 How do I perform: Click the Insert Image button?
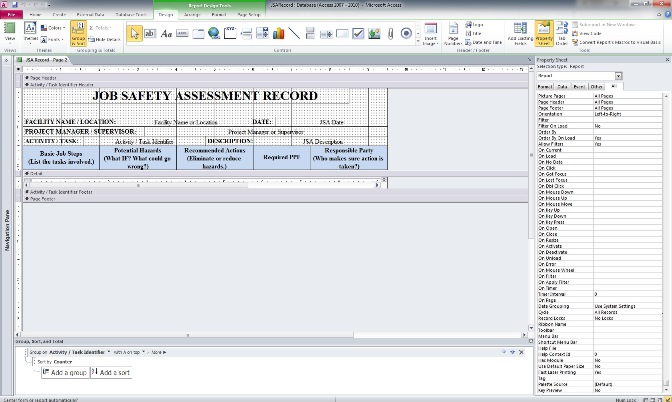[x=430, y=34]
